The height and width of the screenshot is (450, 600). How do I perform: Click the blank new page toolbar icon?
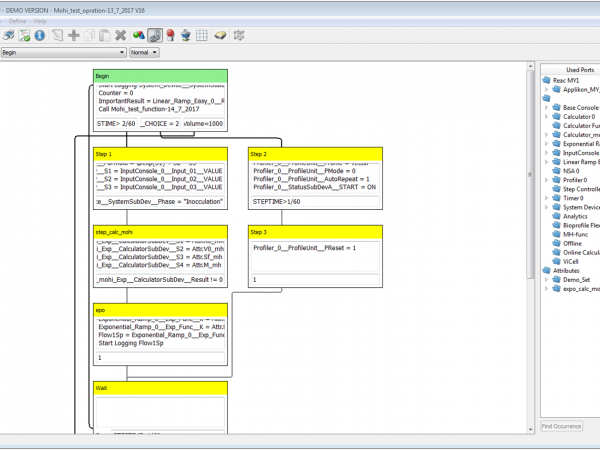(58, 36)
